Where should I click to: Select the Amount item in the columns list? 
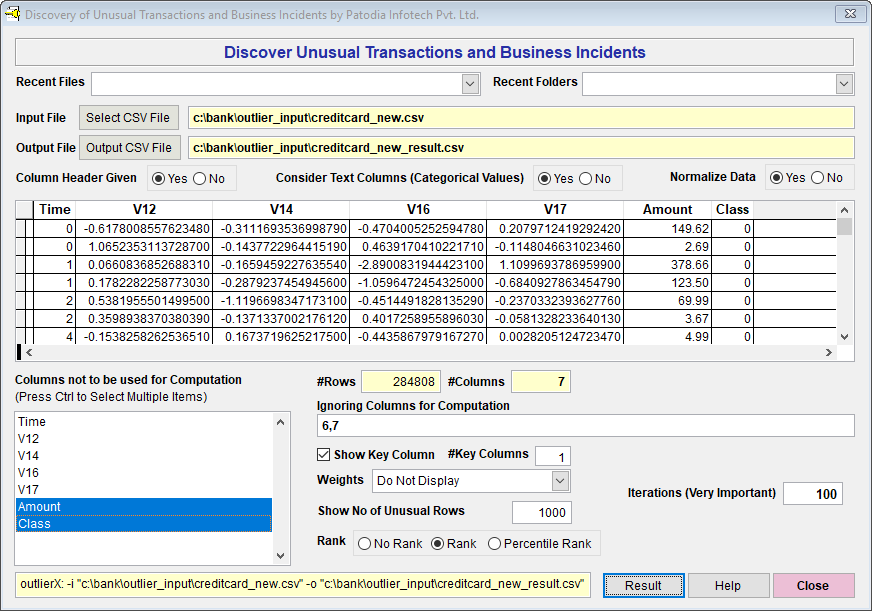(x=144, y=507)
